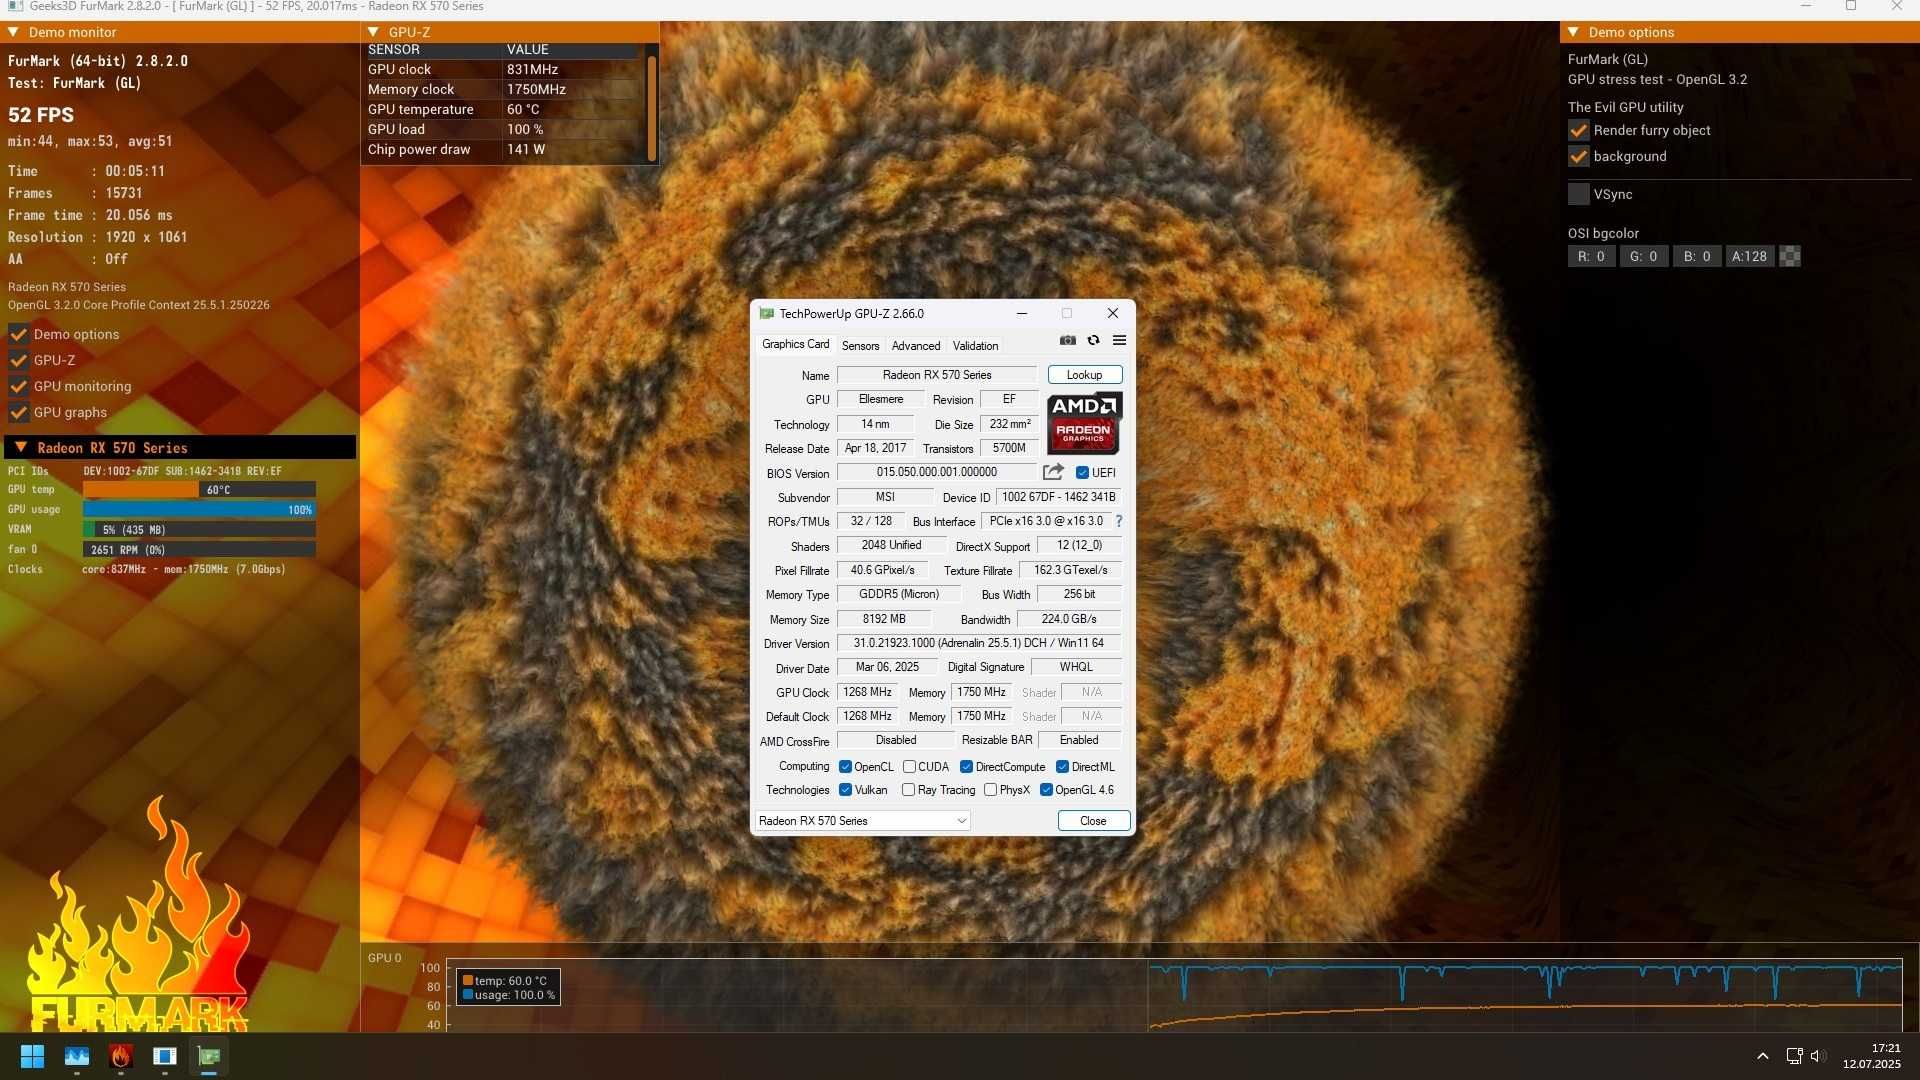The image size is (1920, 1080).
Task: Click the Driver Version field
Action: pyautogui.click(x=979, y=643)
